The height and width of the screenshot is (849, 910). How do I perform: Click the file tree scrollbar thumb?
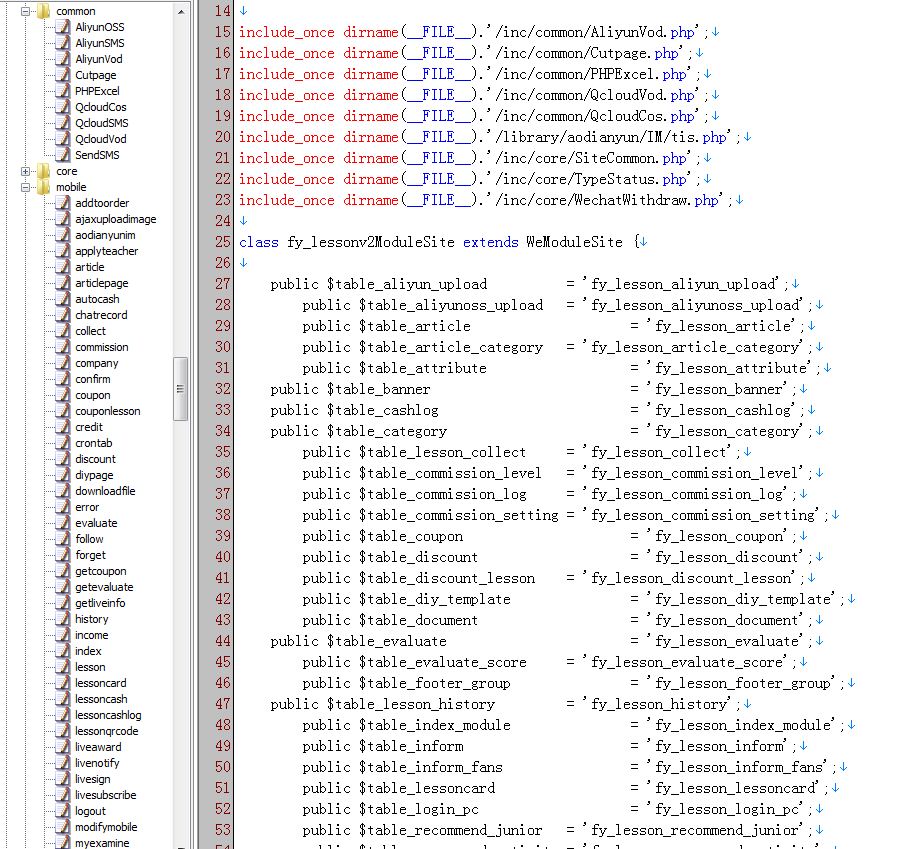(180, 389)
